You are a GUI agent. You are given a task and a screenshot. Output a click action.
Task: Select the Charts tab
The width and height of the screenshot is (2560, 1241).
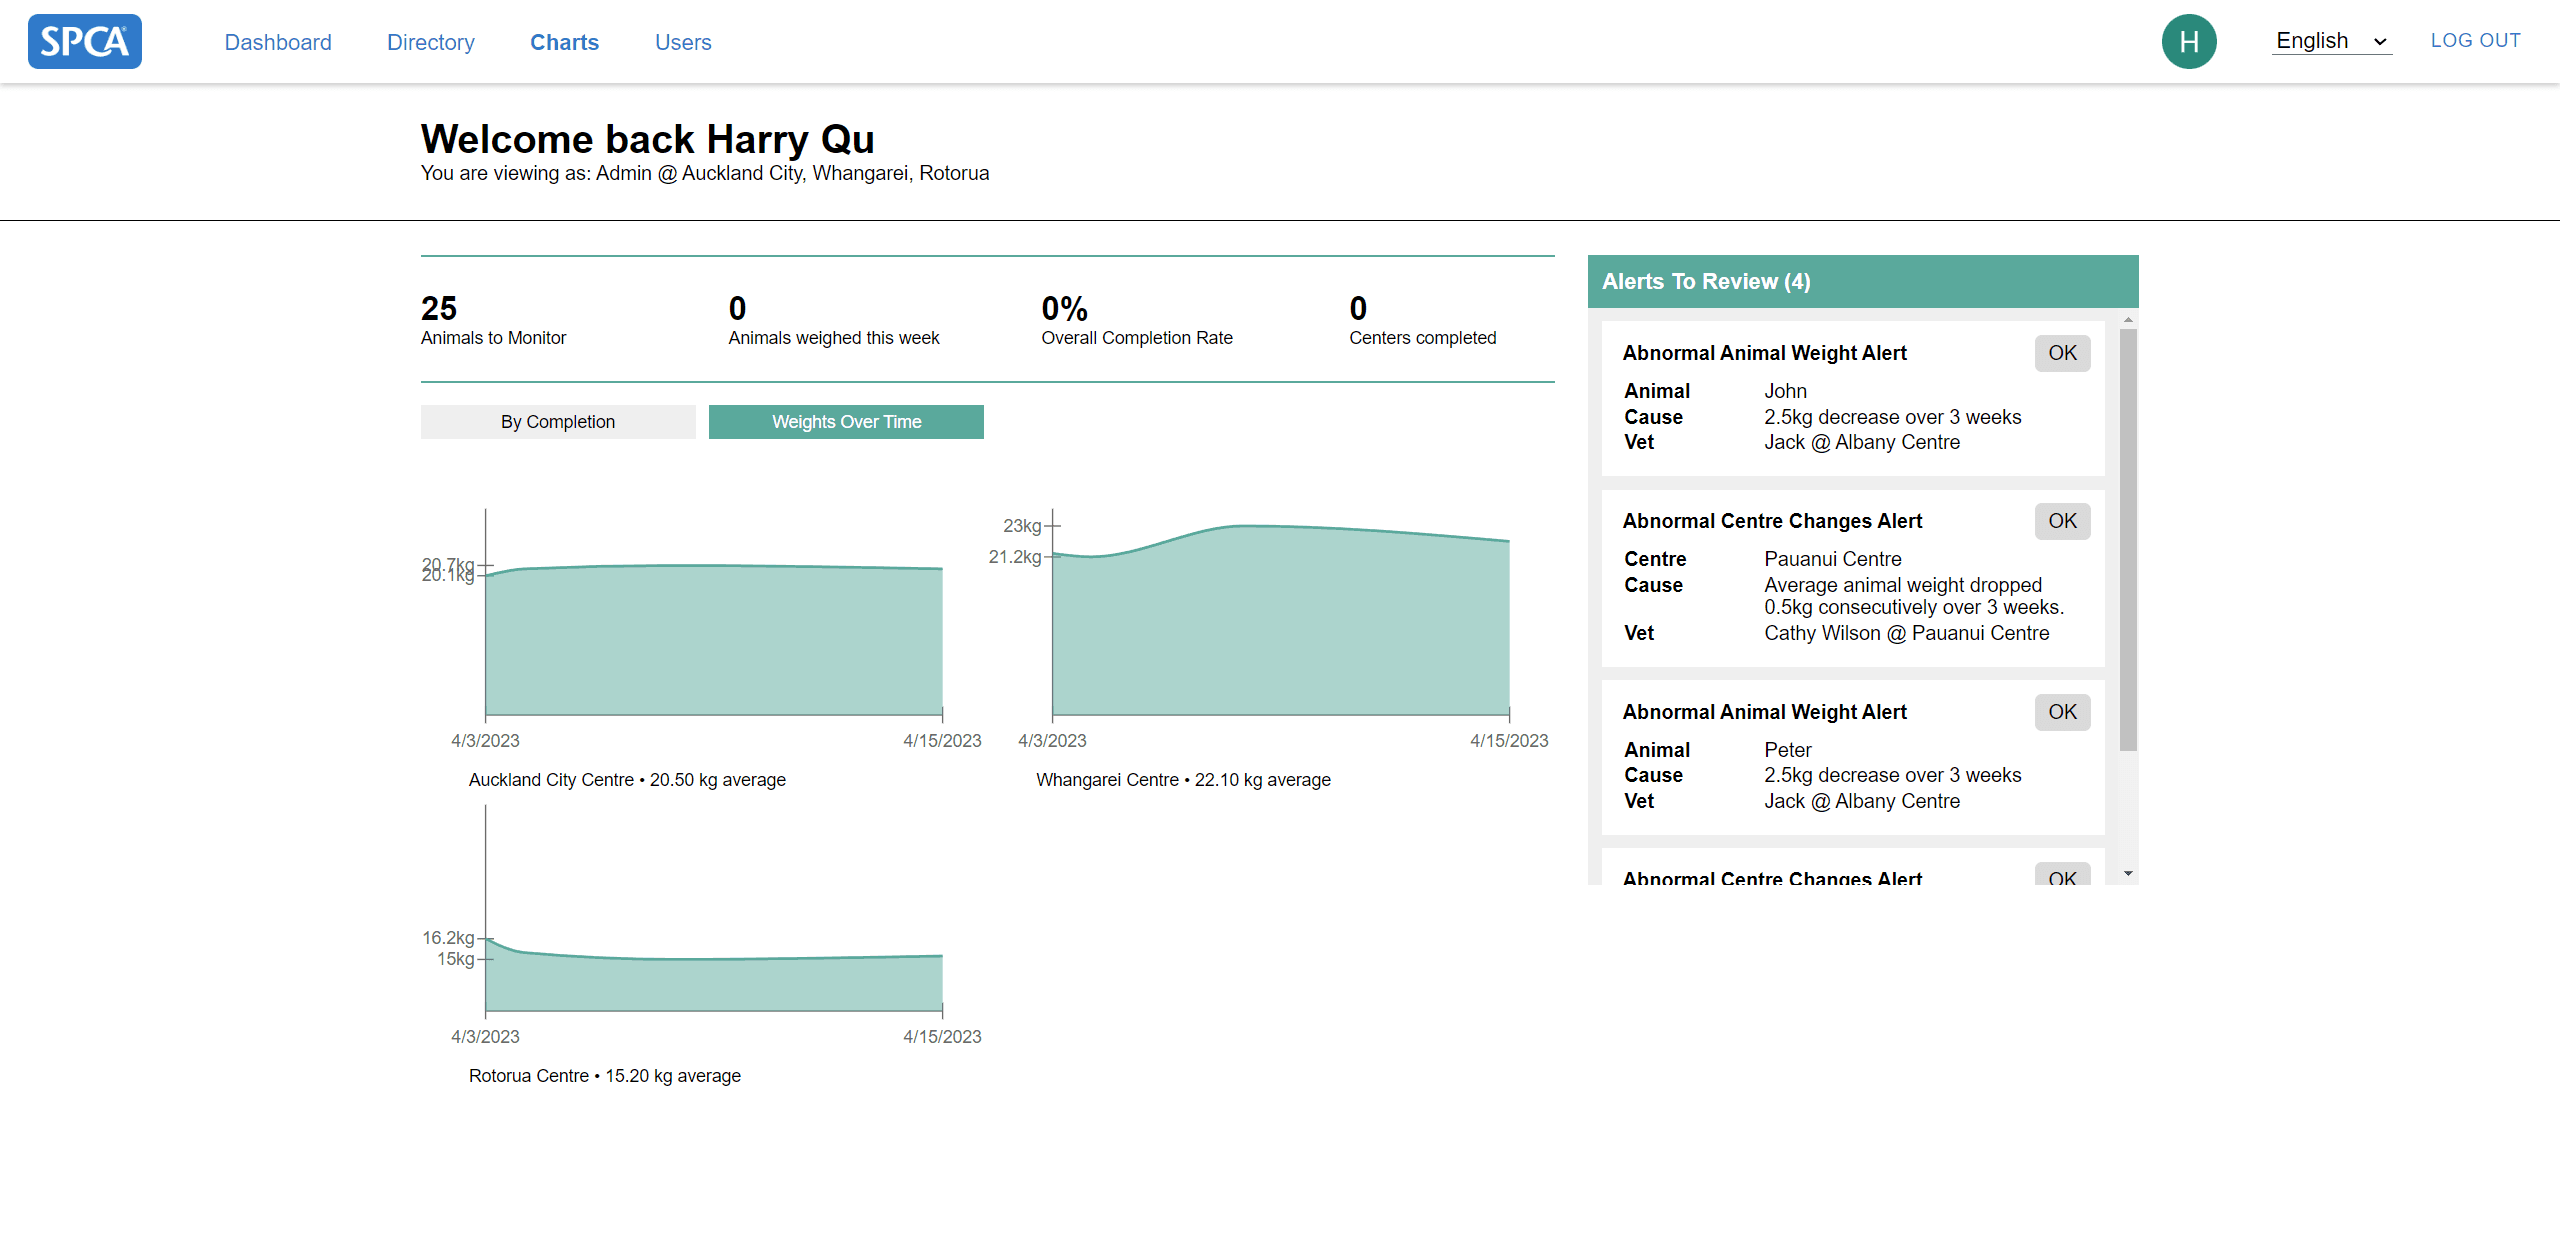click(564, 42)
